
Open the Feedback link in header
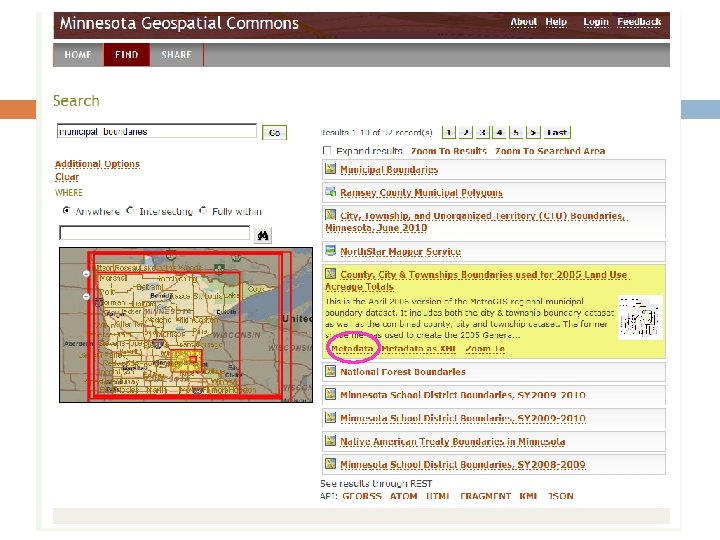639,22
